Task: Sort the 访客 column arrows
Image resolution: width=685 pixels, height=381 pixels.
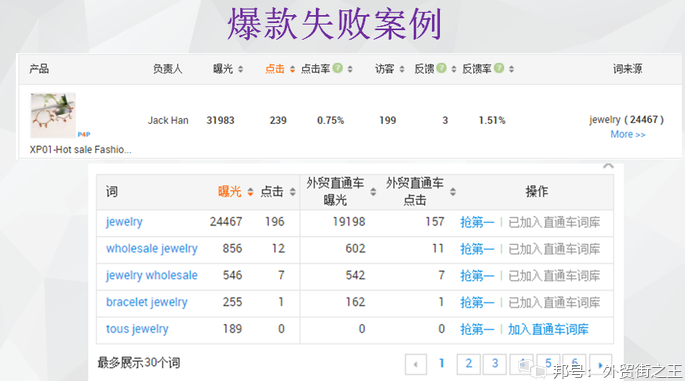Action: [402, 69]
